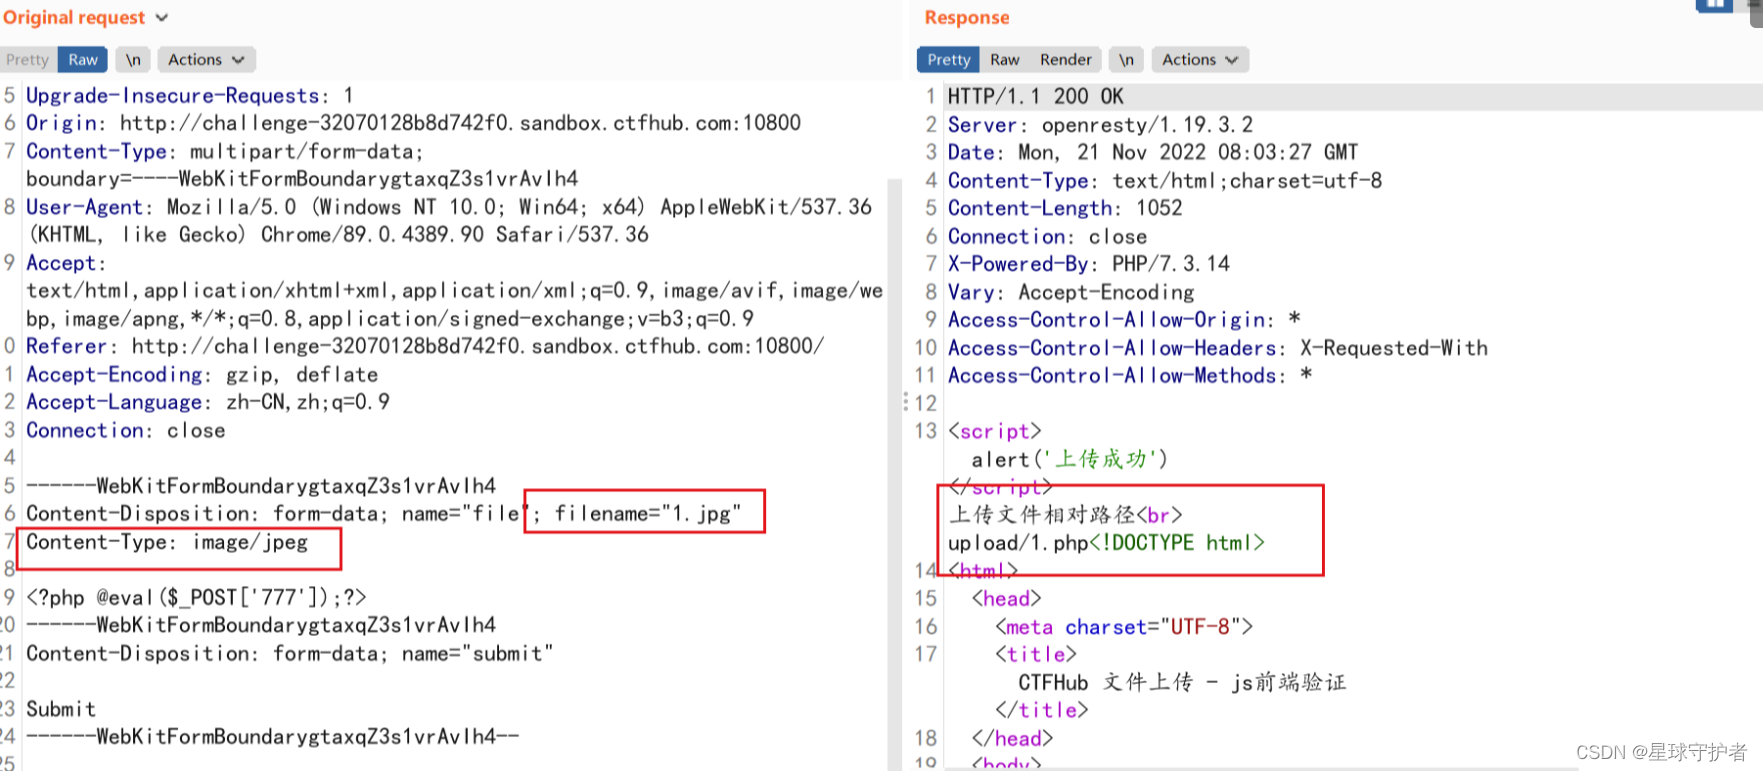Click the Accept header name

tap(65, 263)
